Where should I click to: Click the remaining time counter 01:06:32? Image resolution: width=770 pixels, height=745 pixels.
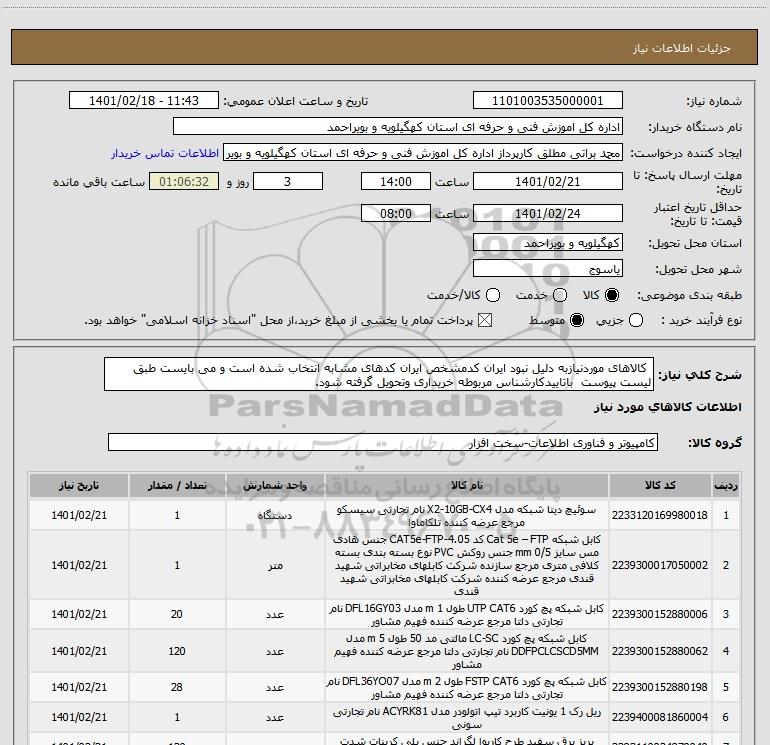(x=184, y=182)
